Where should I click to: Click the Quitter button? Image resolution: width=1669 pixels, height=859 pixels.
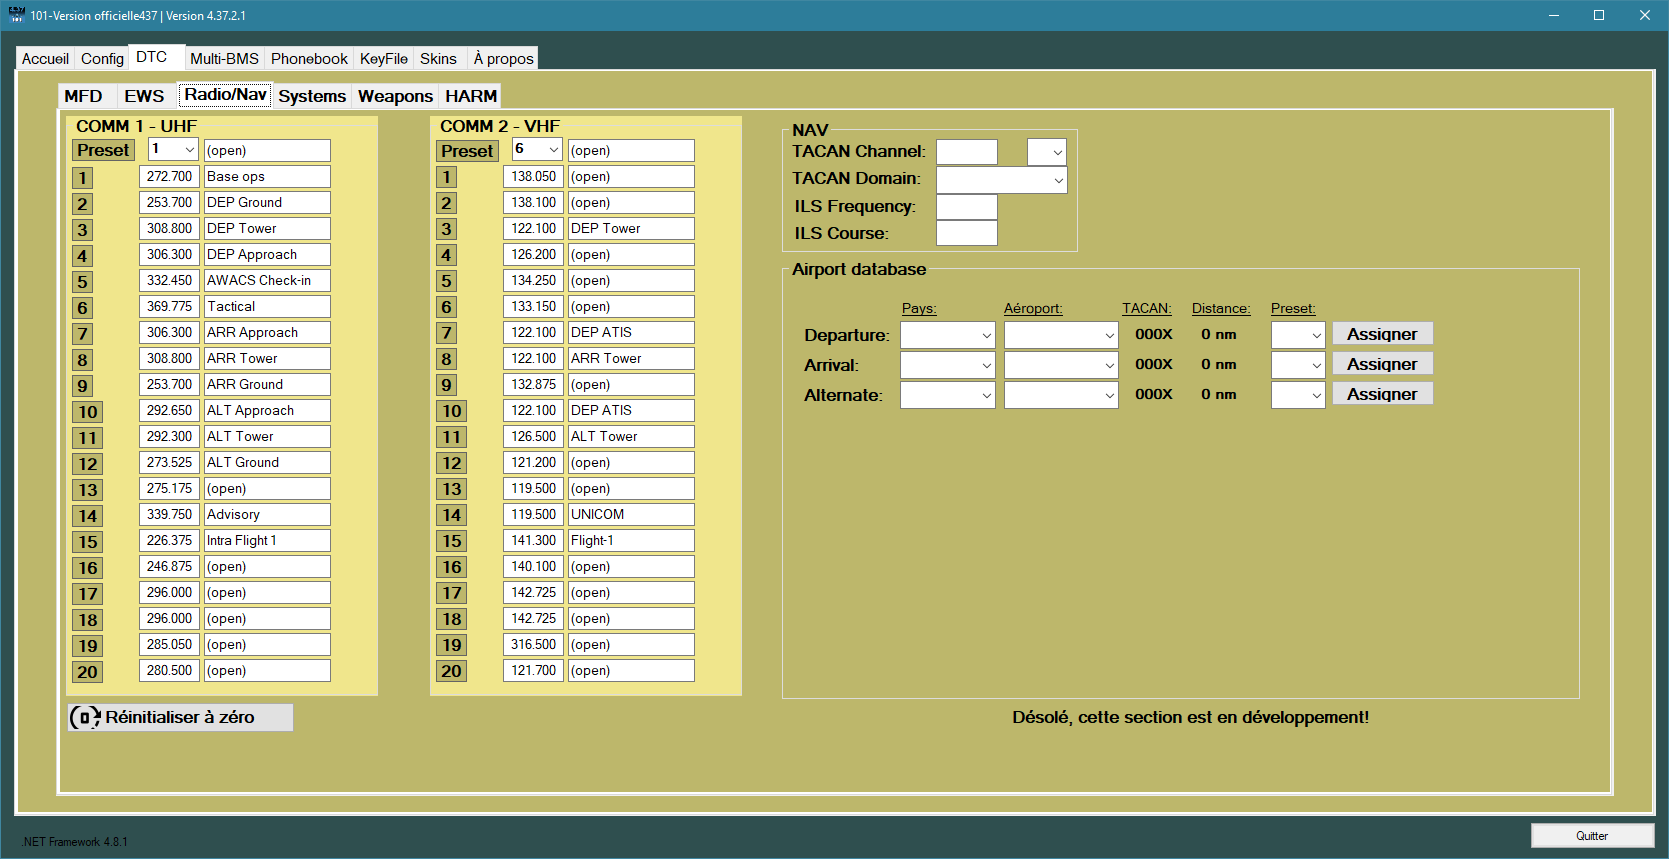(1591, 836)
